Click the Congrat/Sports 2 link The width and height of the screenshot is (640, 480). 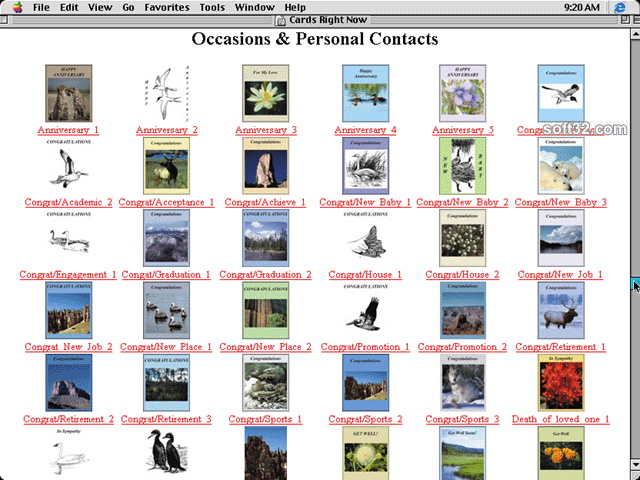click(x=365, y=419)
